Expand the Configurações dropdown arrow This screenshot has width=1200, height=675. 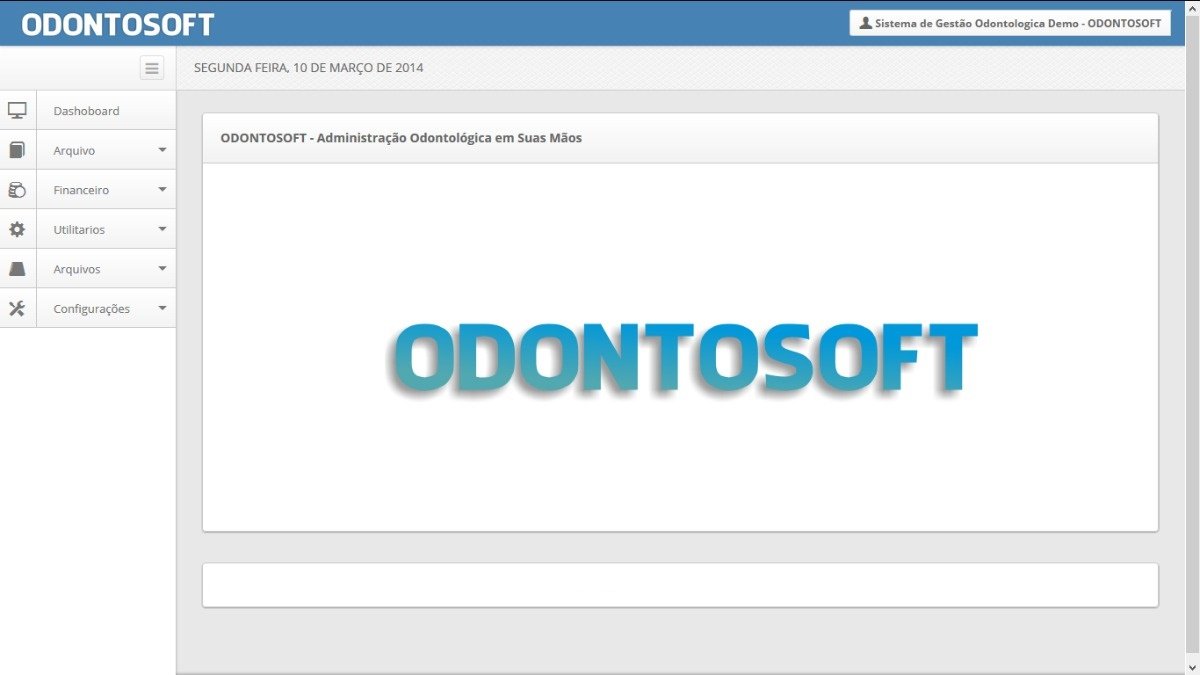[162, 308]
